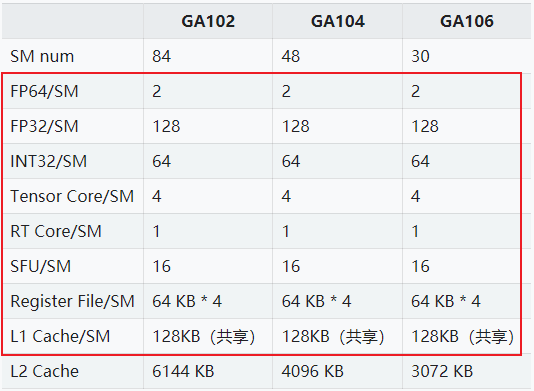Select the FP32/SM row label

click(44, 126)
